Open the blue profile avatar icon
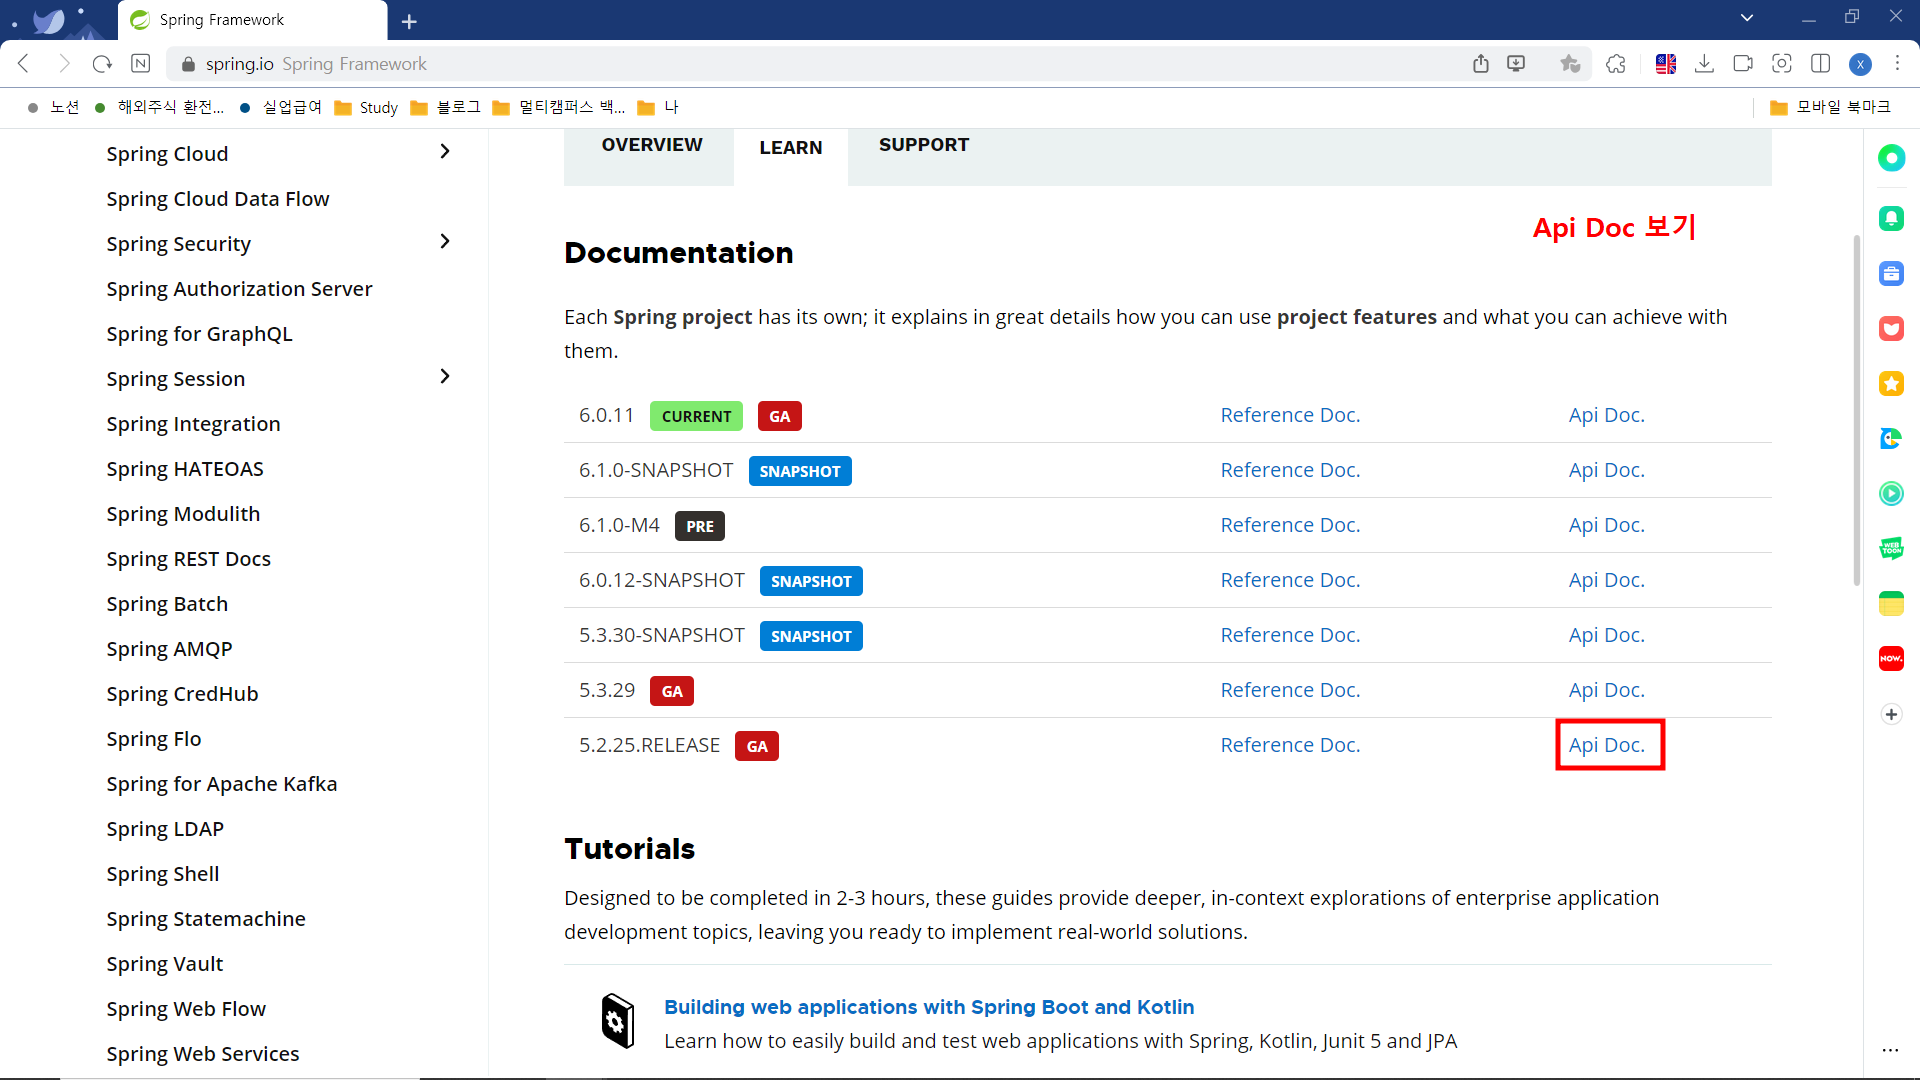Screen dimensions: 1920x1080 (1860, 64)
